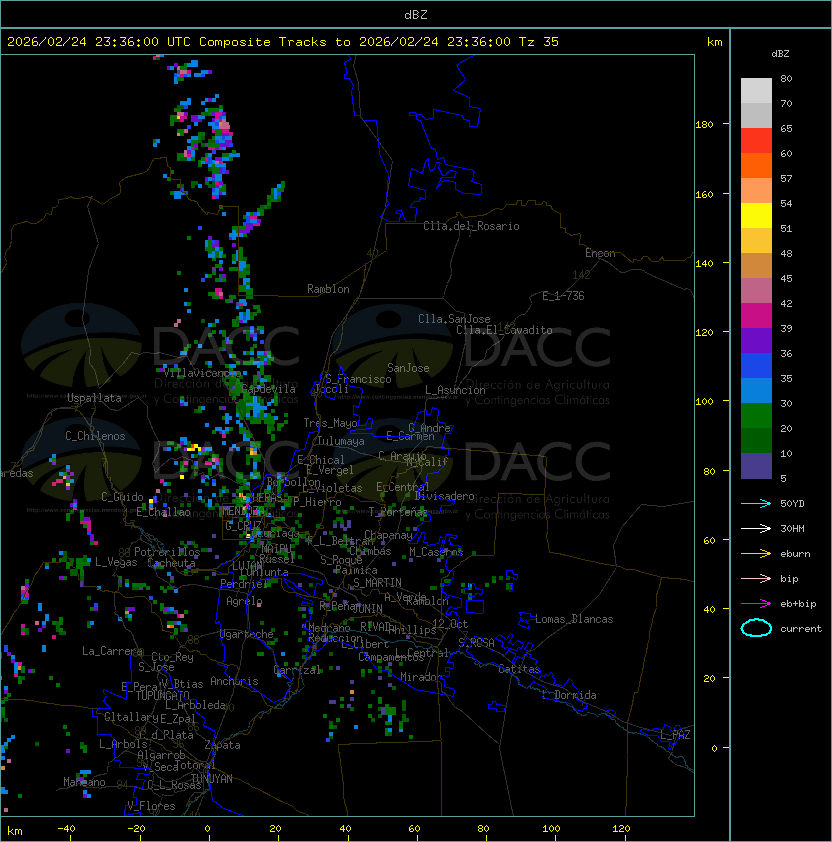Click the 'Encon' place label
Viewport: 832px width, 842px height.
click(x=600, y=253)
